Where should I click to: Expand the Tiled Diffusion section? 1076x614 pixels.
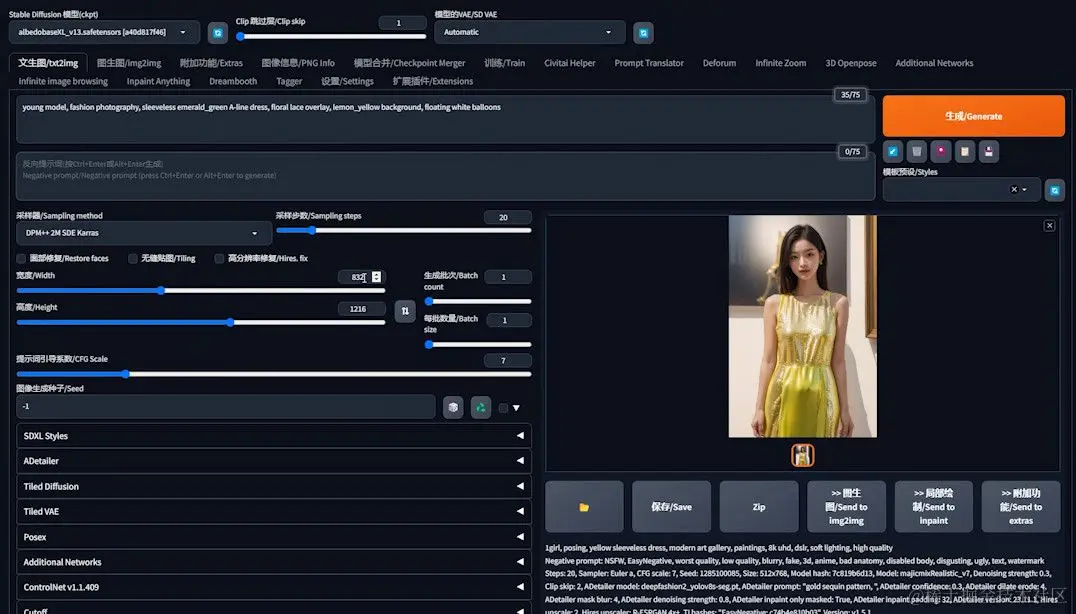point(274,486)
